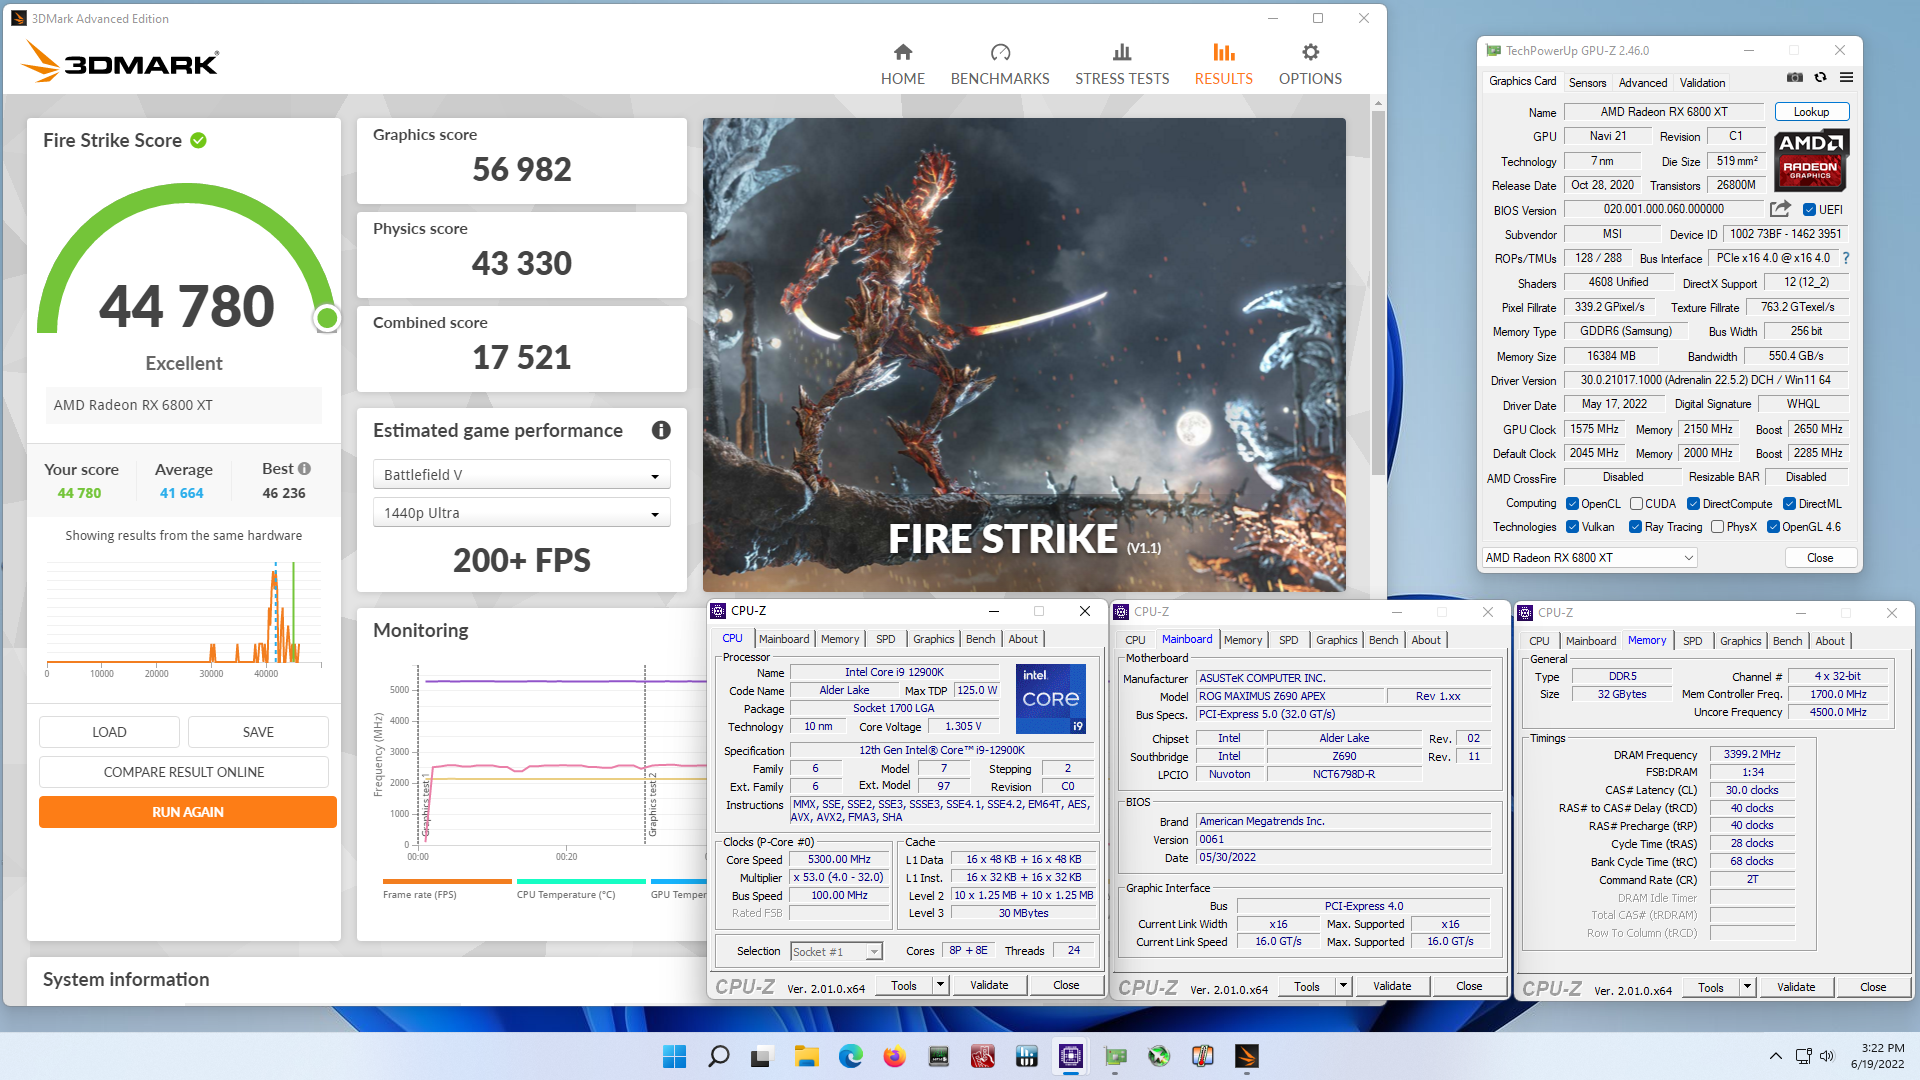
Task: Click the green marker on the score gauge
Action: [x=326, y=318]
